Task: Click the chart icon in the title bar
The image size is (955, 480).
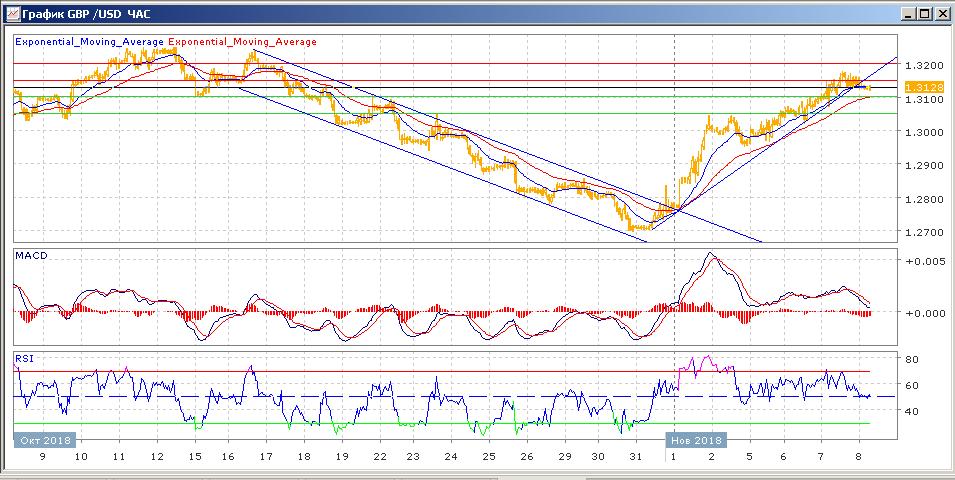Action: pyautogui.click(x=11, y=13)
